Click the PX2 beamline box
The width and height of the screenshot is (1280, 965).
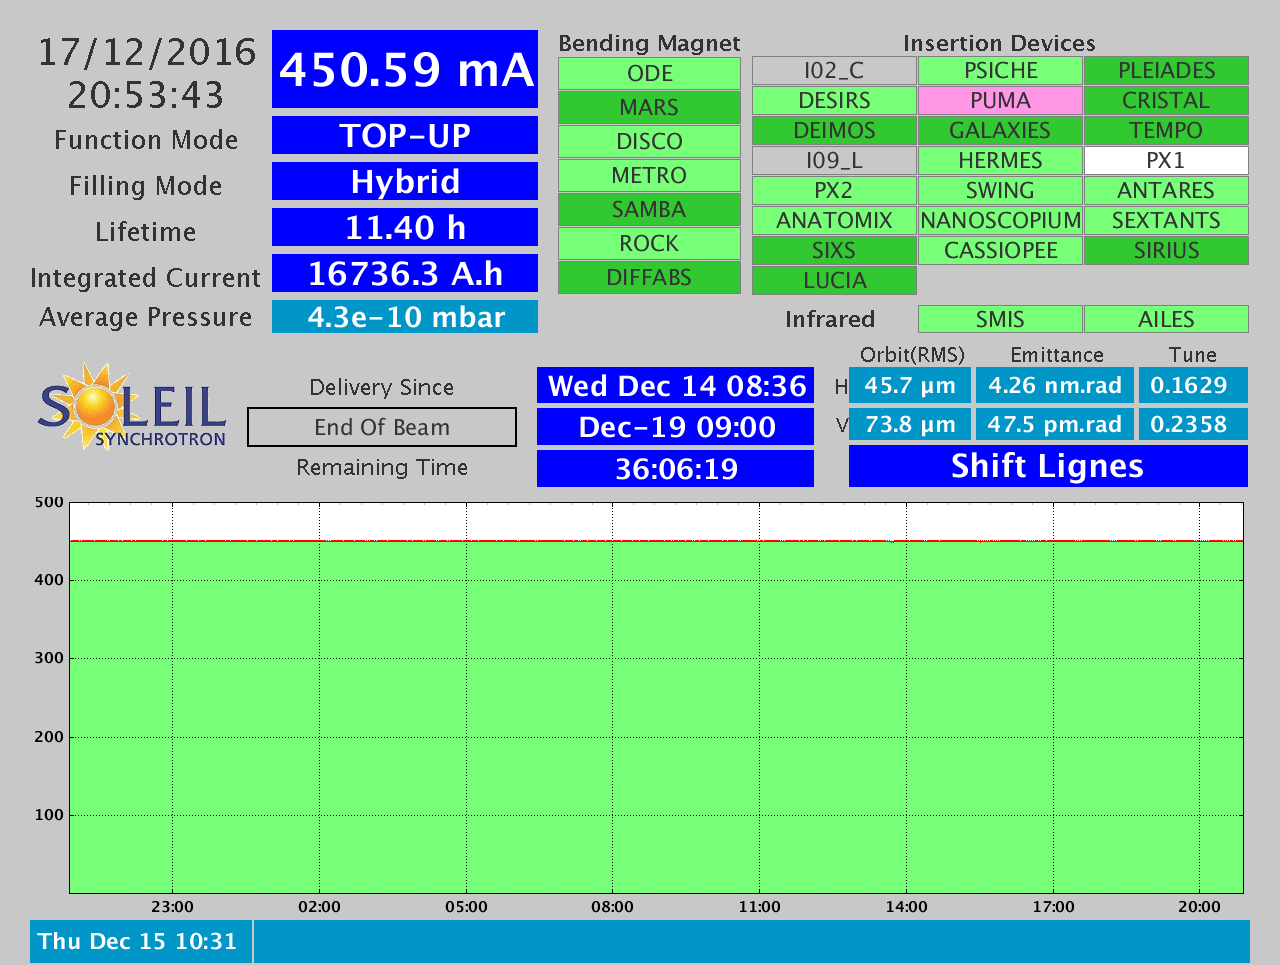pos(834,191)
